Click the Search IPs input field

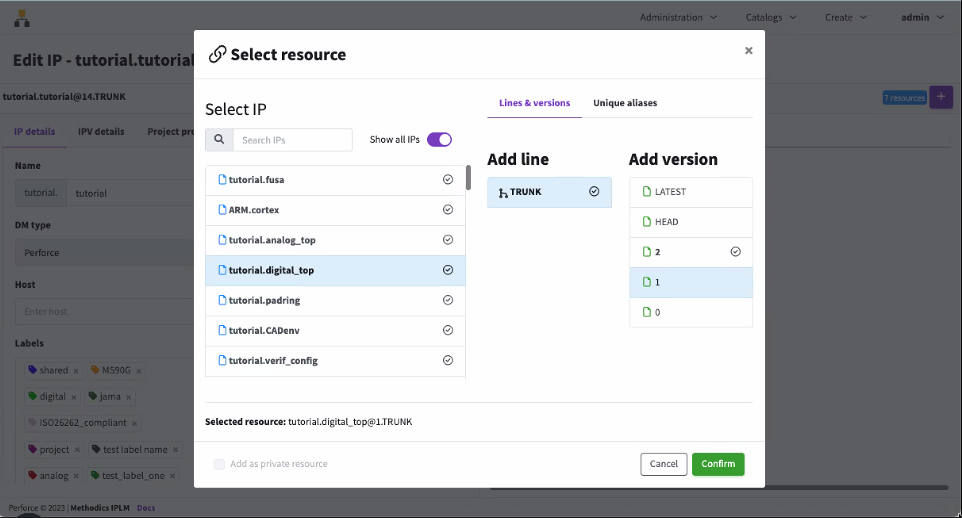293,140
